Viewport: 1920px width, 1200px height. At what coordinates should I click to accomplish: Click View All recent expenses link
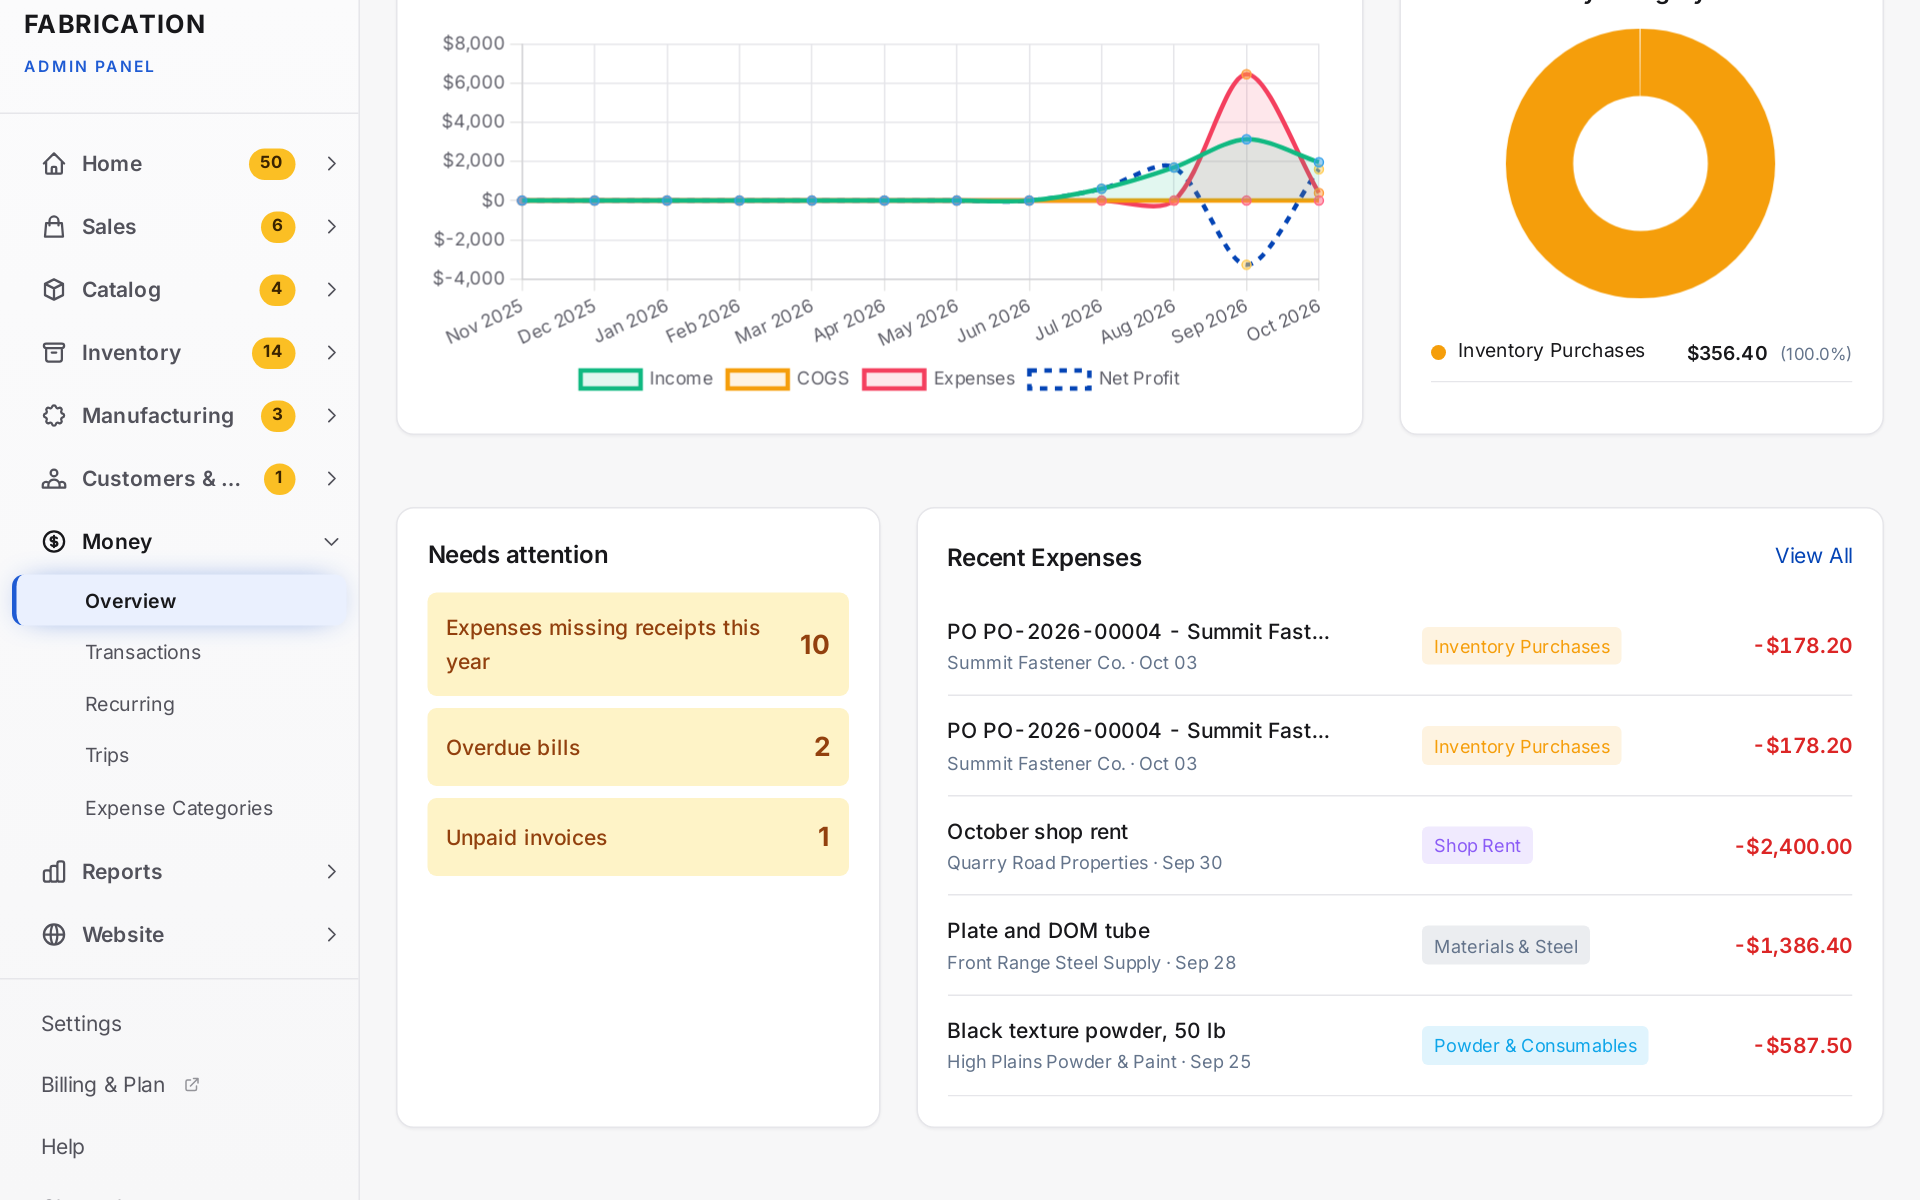1813,556
